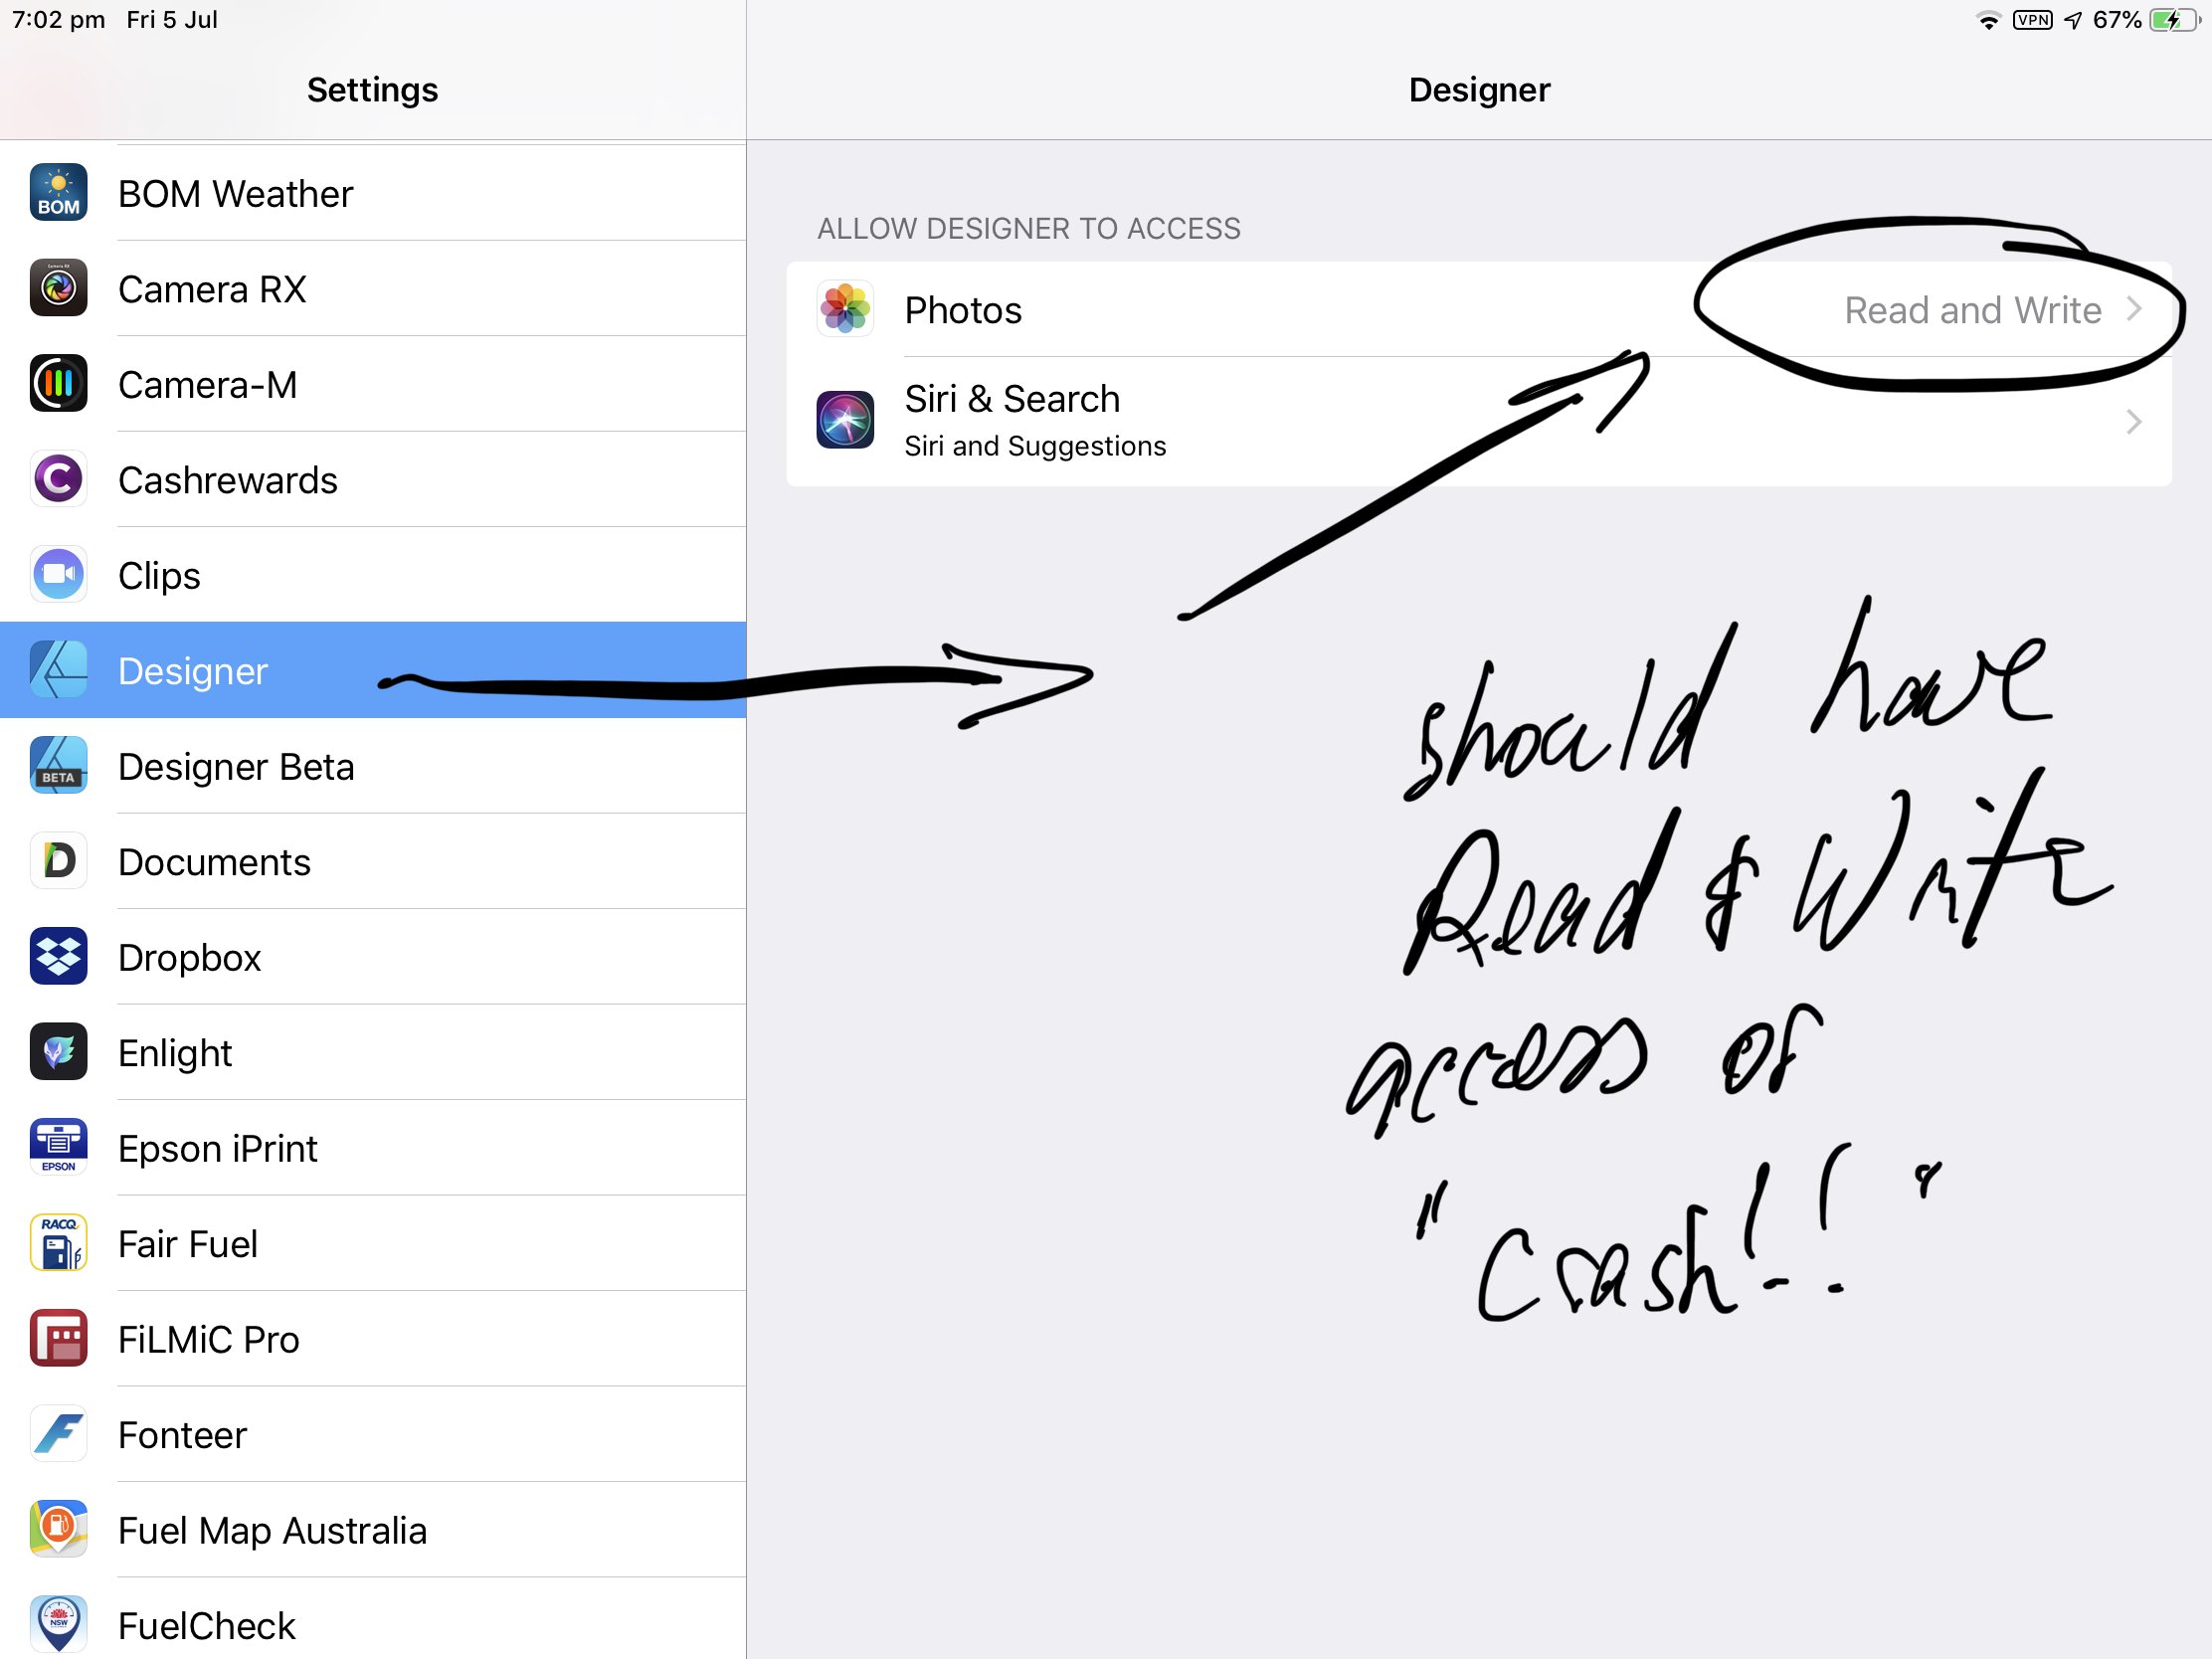Open Siri & Search row

click(x=1479, y=422)
